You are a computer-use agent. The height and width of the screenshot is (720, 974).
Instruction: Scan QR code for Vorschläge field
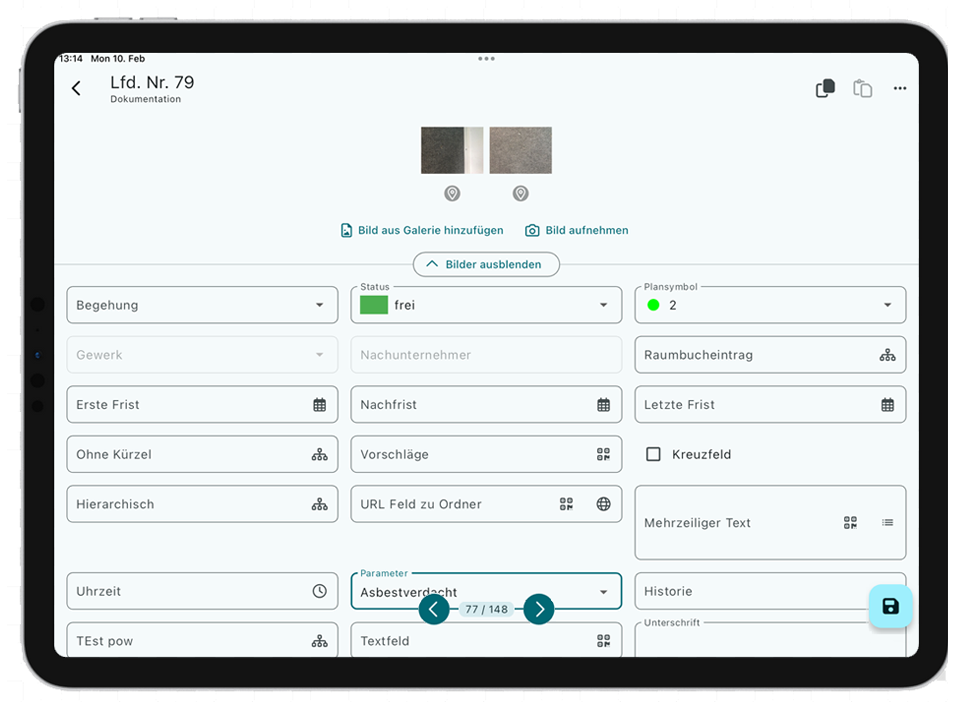603,454
